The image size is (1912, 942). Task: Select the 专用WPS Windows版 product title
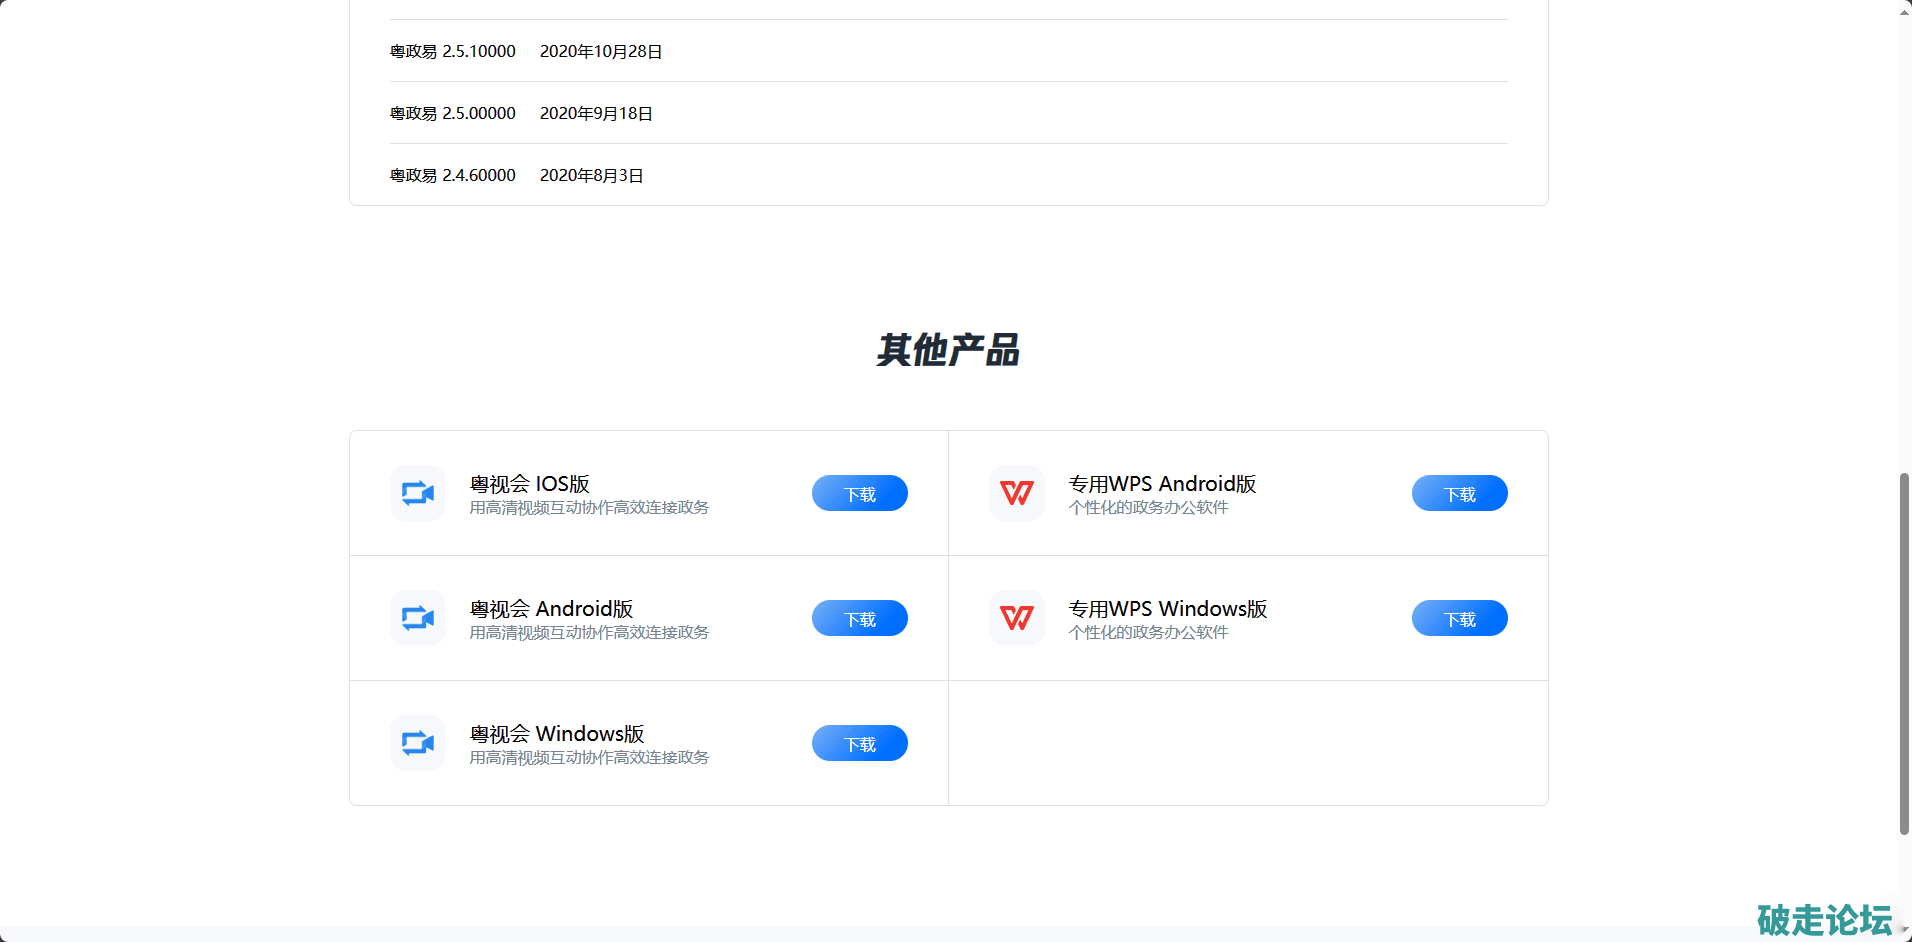1167,609
